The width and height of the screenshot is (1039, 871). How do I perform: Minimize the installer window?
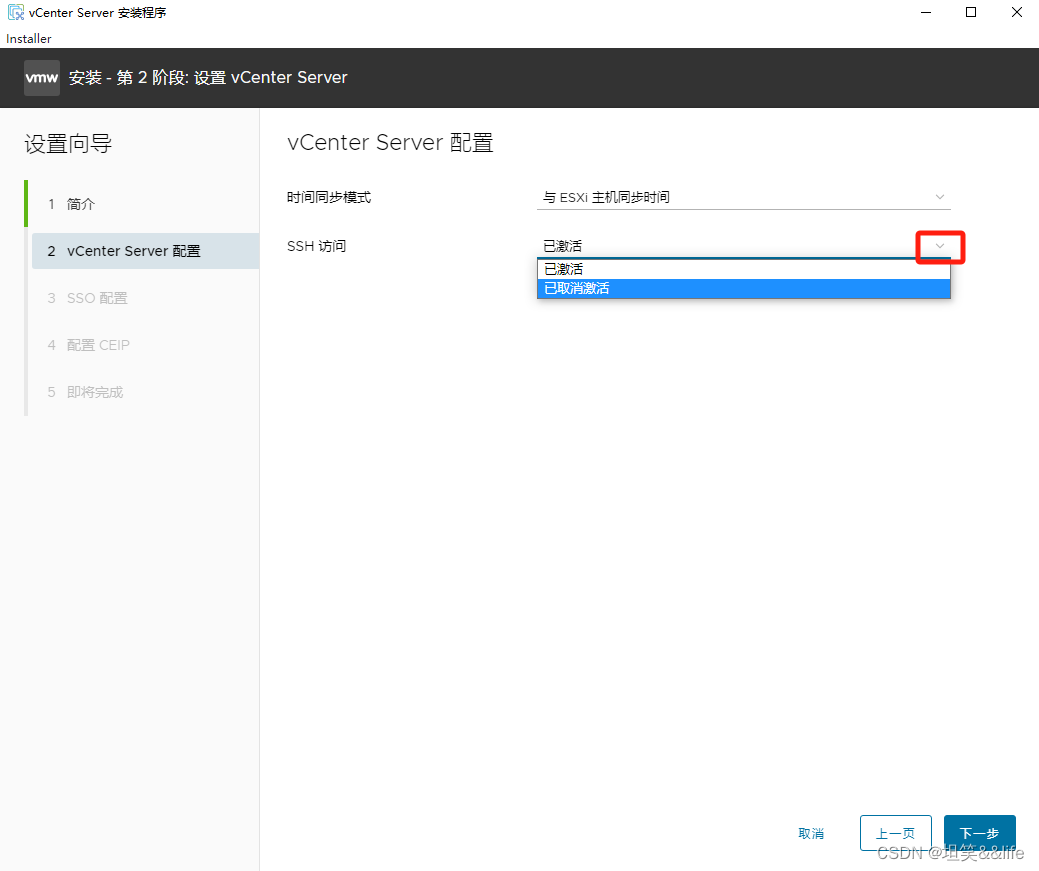click(926, 12)
